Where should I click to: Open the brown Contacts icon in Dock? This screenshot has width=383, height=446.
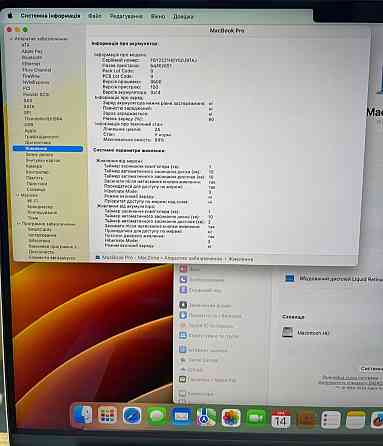click(306, 419)
